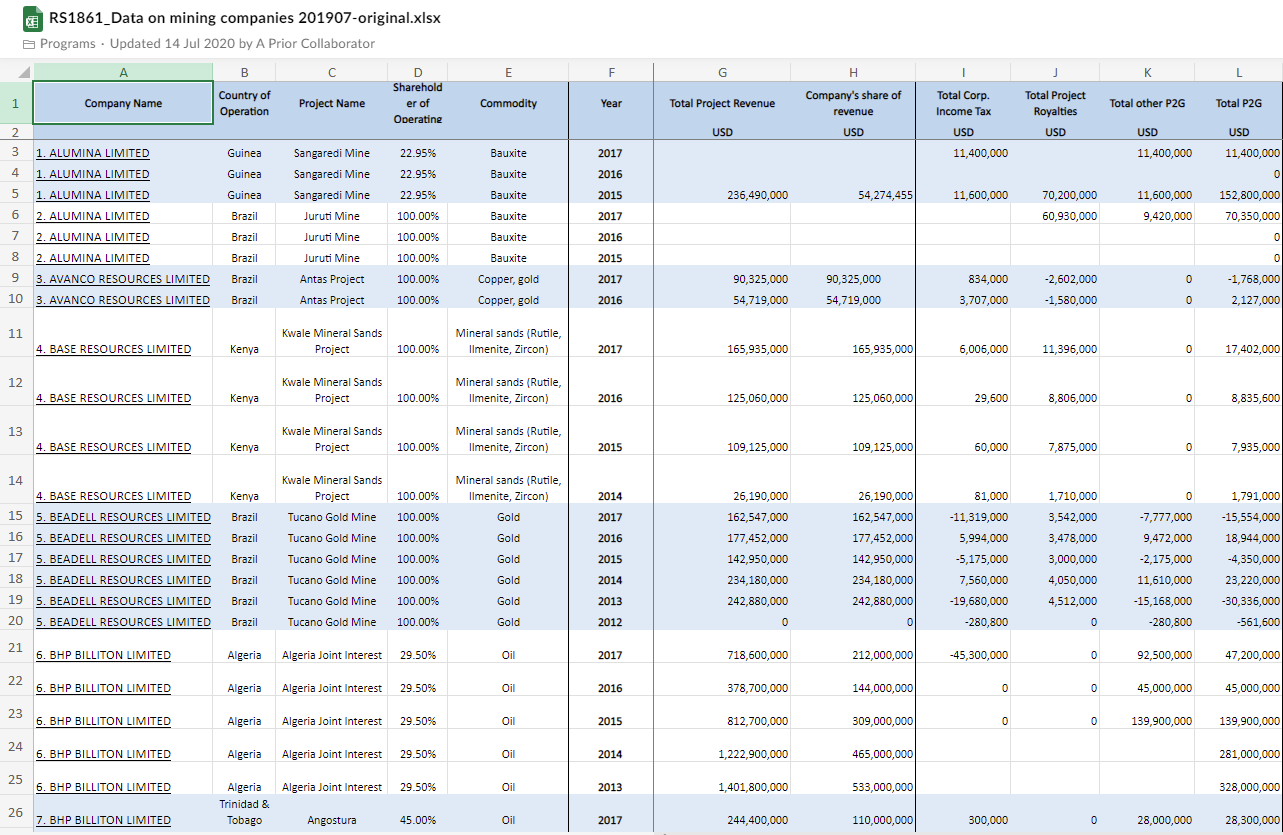The image size is (1283, 835).
Task: Open 5. BEADELL RESOURCES LIMITED link in row 20
Action: click(123, 622)
